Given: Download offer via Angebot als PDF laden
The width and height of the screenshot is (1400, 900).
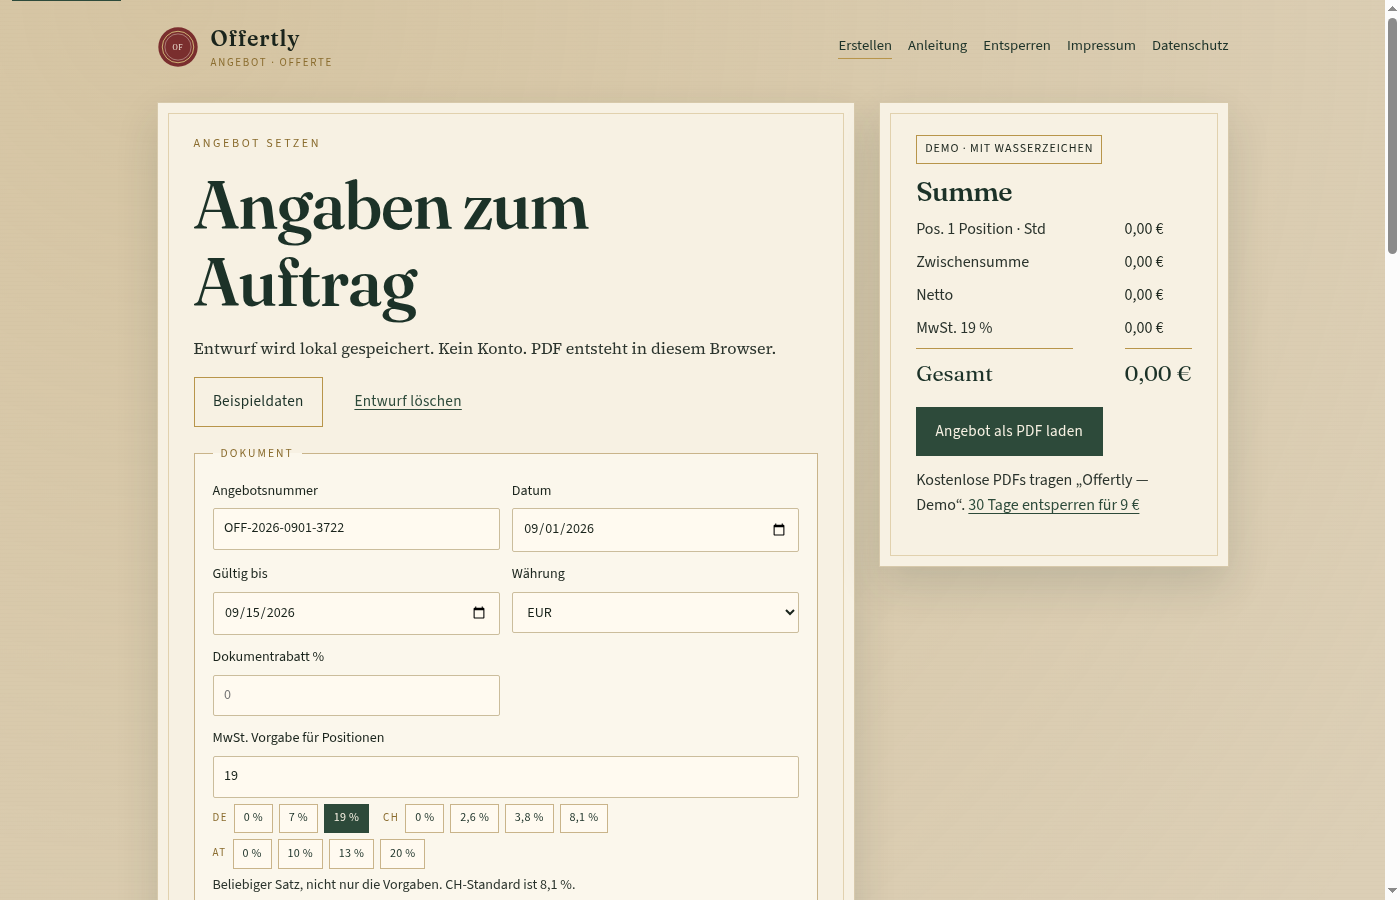Looking at the screenshot, I should pyautogui.click(x=1009, y=431).
